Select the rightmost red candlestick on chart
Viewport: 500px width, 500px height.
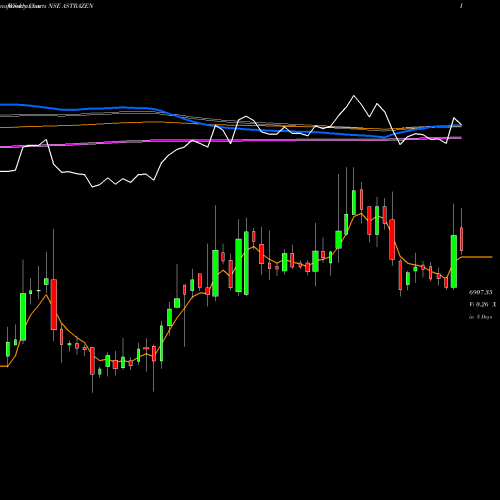tap(462, 239)
